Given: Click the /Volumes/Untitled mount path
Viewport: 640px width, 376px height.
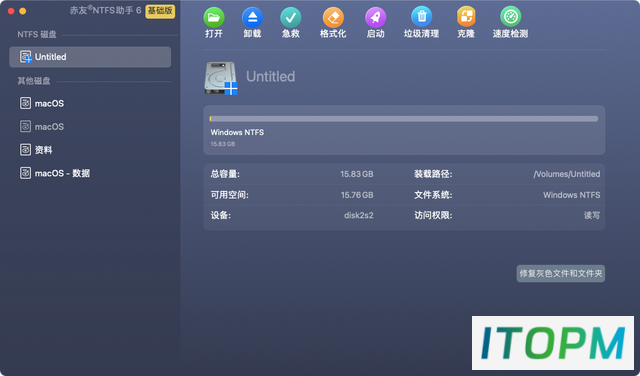Looking at the screenshot, I should click(x=567, y=174).
